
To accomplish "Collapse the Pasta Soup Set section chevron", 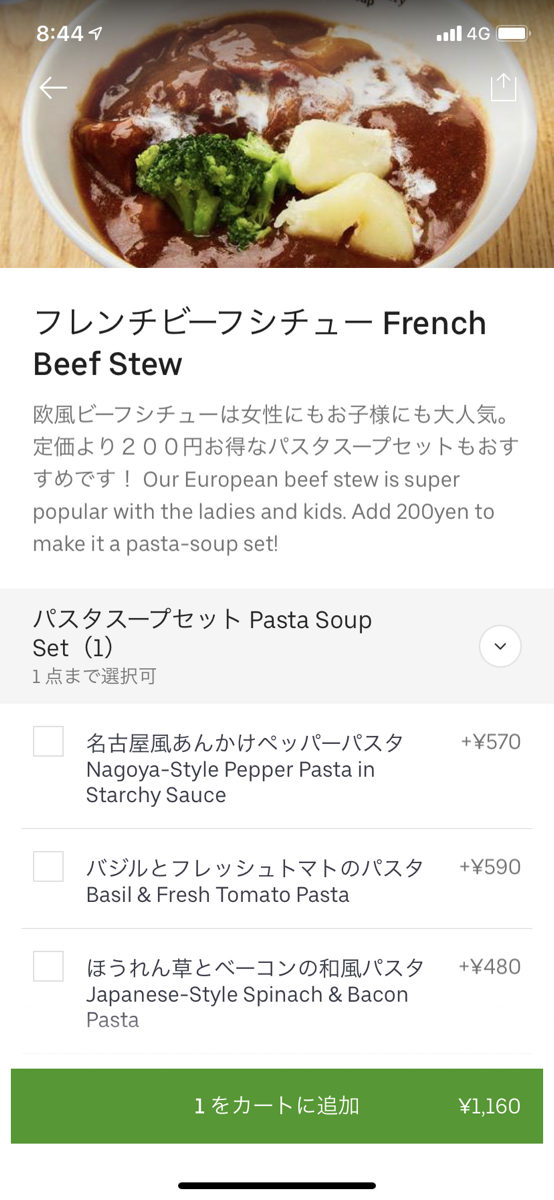I will (x=500, y=646).
